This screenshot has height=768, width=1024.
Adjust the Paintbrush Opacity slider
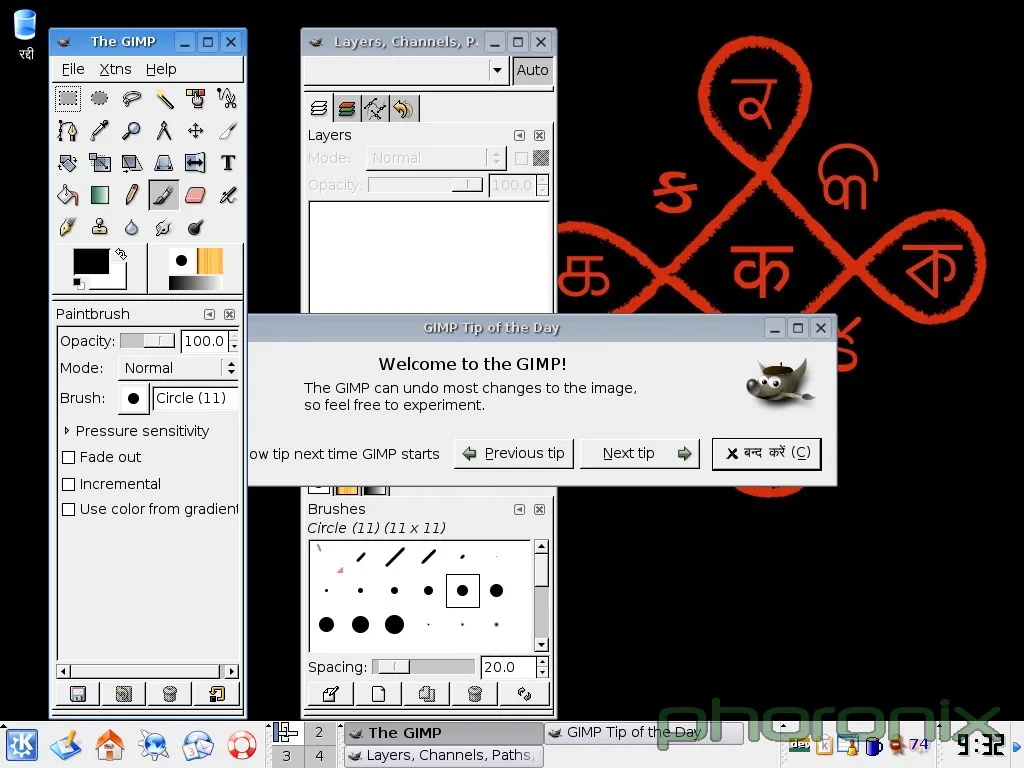point(148,341)
